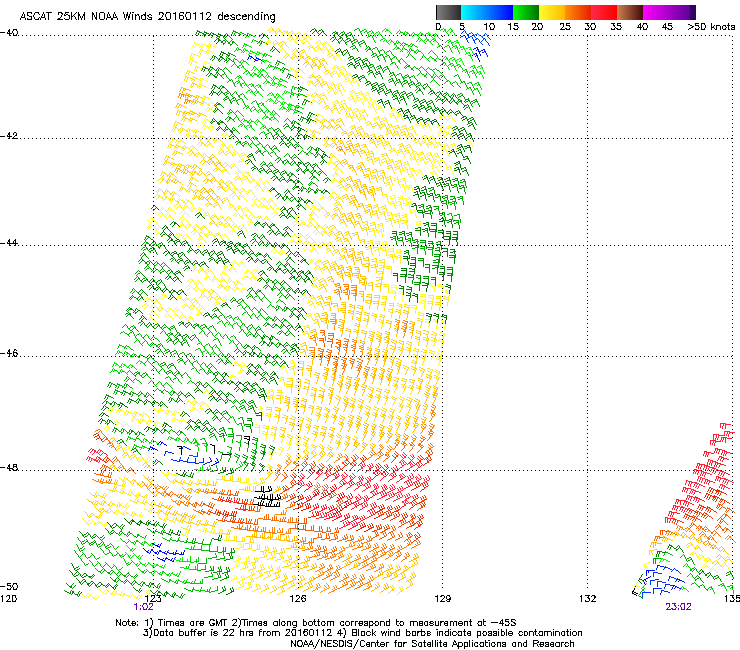The image size is (740, 650).
Task: Click the black contaminated wind barbs cluster near -48.5
Action: [x=268, y=497]
